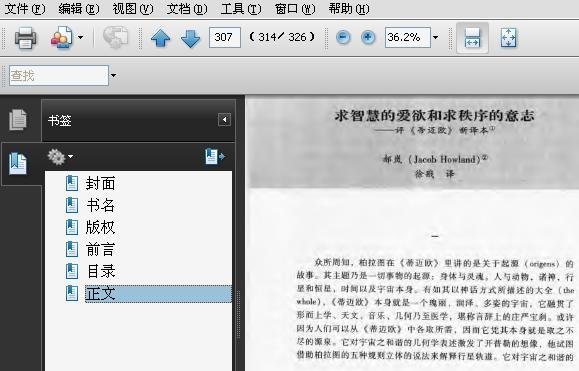This screenshot has height=371, width=579.
Task: Go to next page with down arrow
Action: (x=191, y=38)
